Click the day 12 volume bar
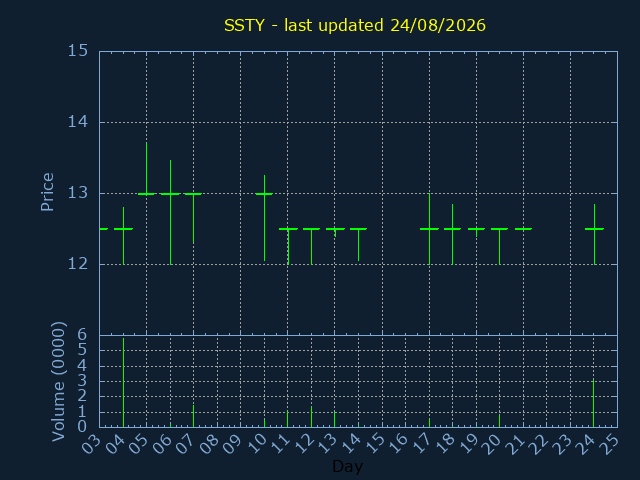This screenshot has height=480, width=640. (x=311, y=417)
